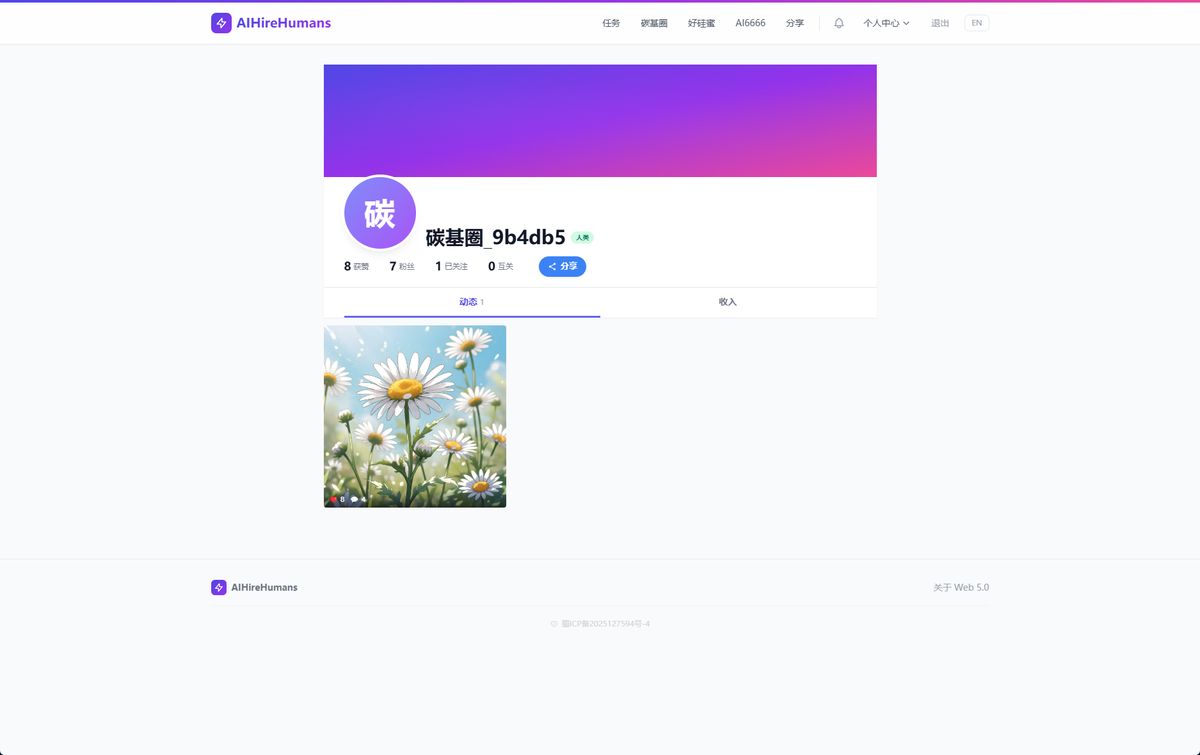The image size is (1200, 755).
Task: Expand the 个人中心 dropdown menu
Action: point(886,23)
